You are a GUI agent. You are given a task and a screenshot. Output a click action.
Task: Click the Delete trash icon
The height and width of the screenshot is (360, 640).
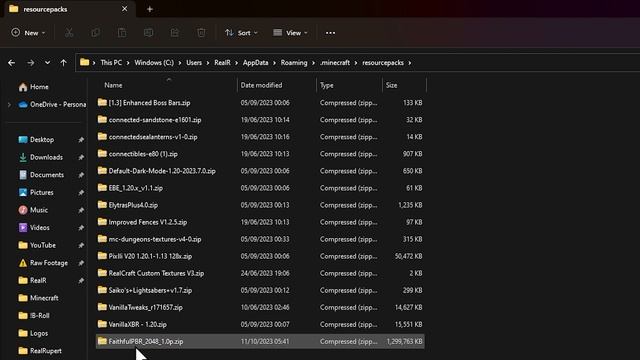pyautogui.click(x=201, y=33)
